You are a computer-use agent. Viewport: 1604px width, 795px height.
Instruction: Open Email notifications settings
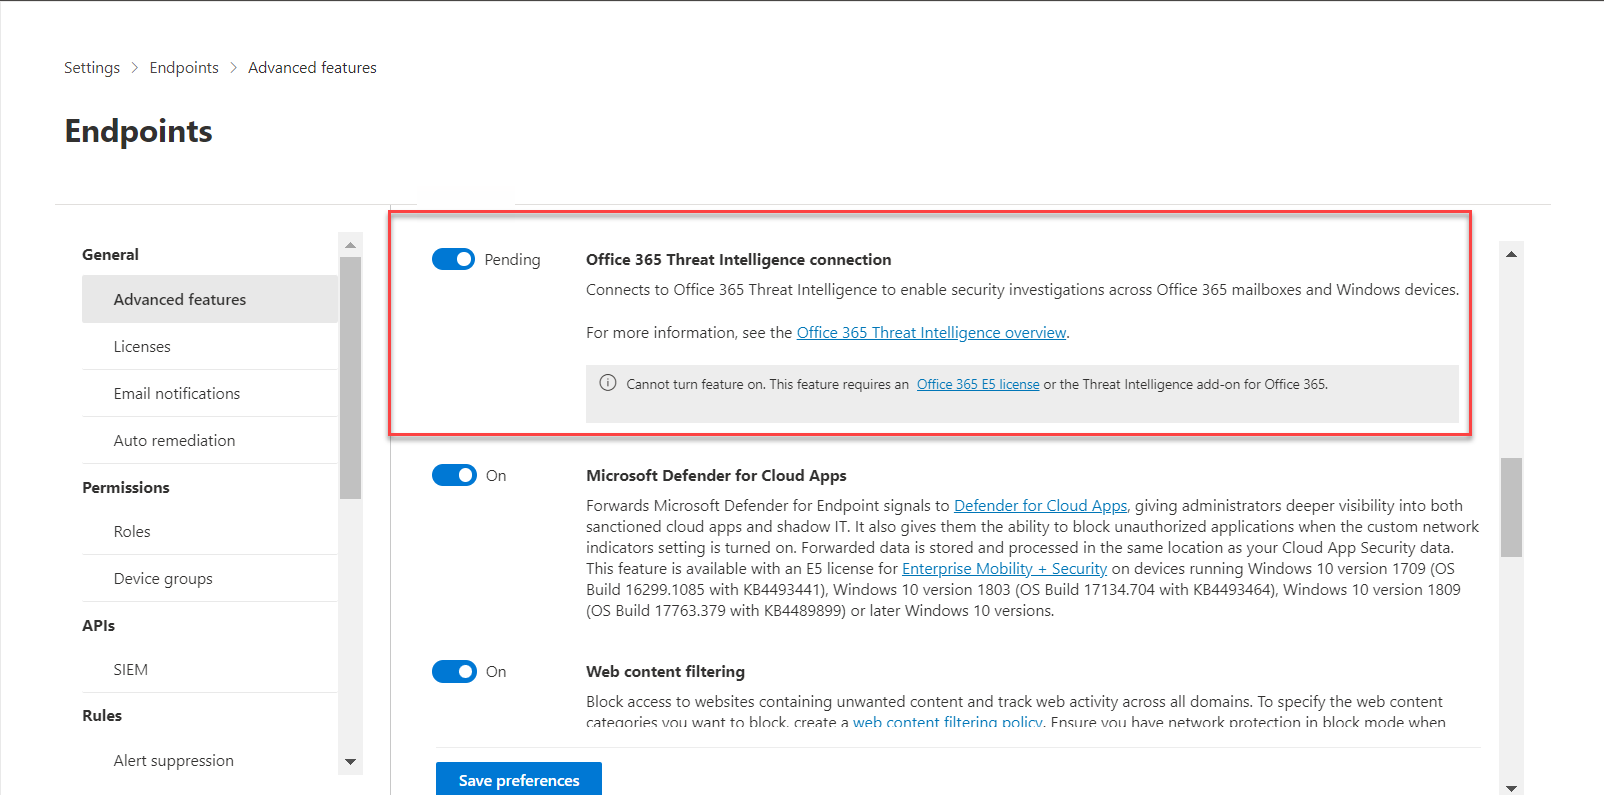click(x=210, y=393)
